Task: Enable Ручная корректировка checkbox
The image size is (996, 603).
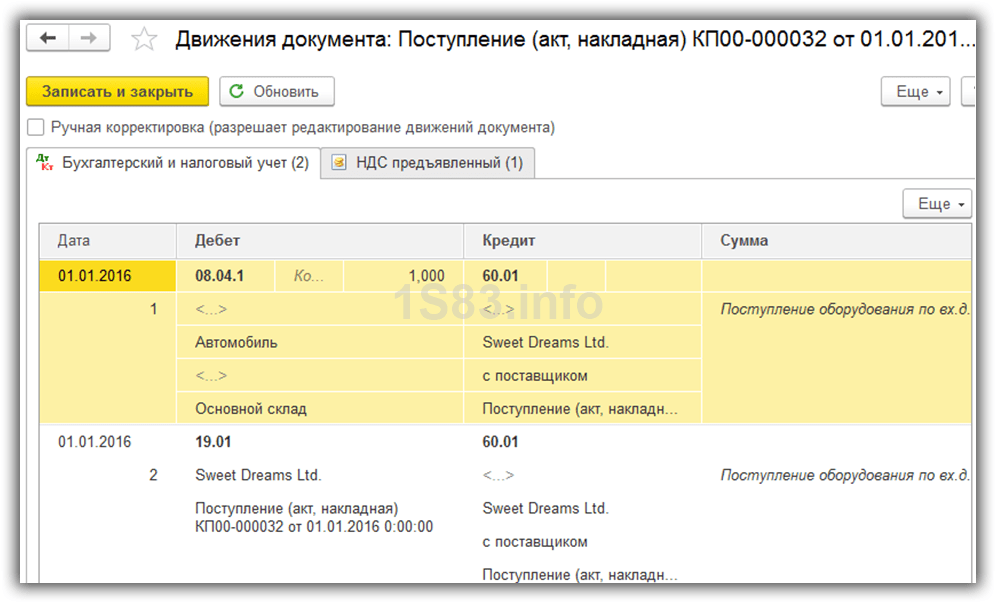Action: (x=36, y=127)
